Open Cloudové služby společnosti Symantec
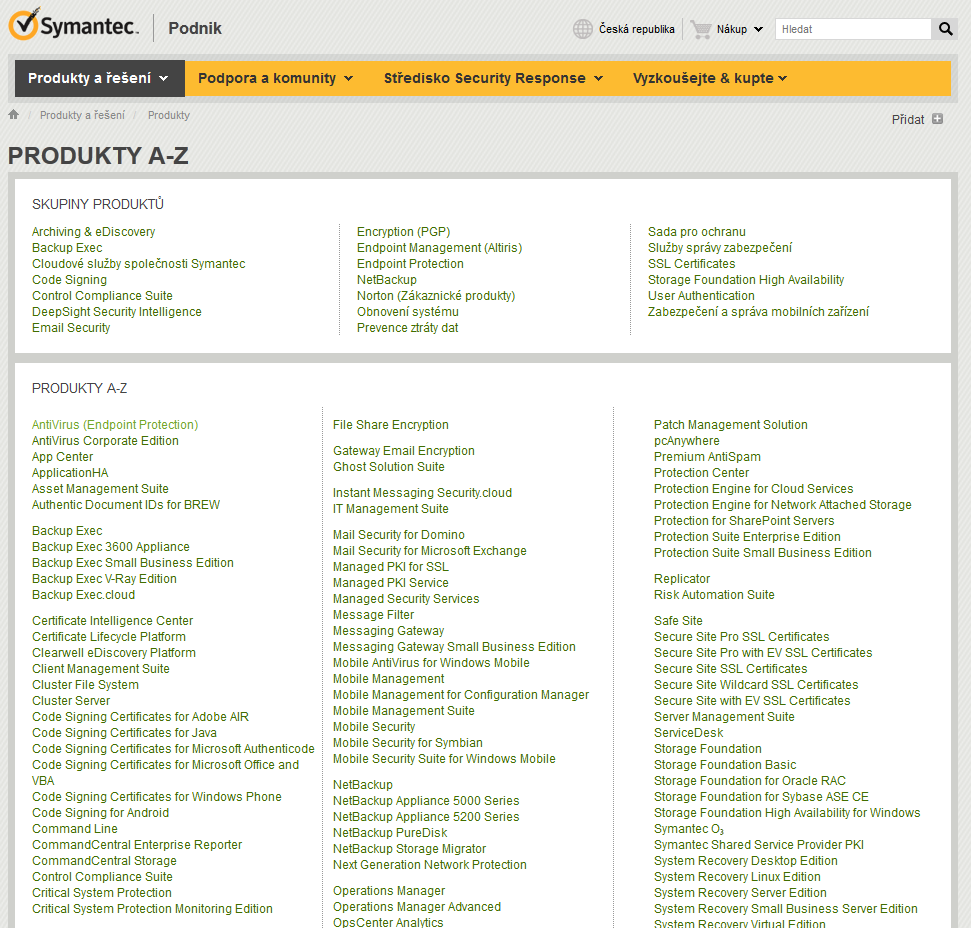 point(139,264)
